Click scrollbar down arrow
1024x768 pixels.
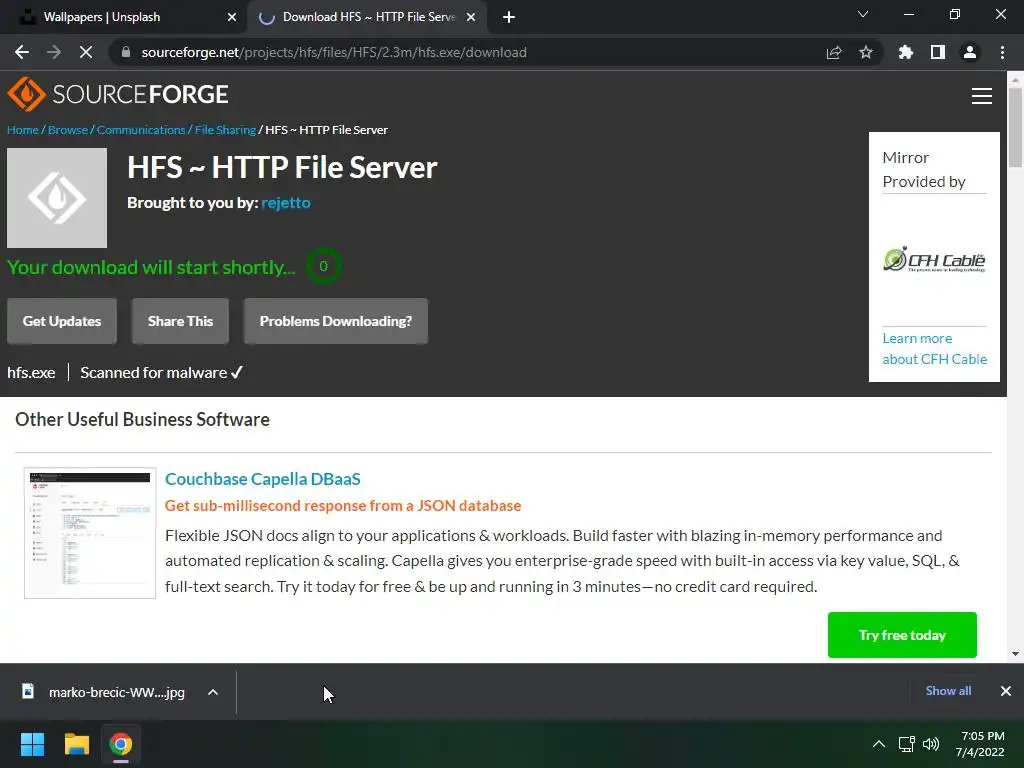pyautogui.click(x=1015, y=654)
